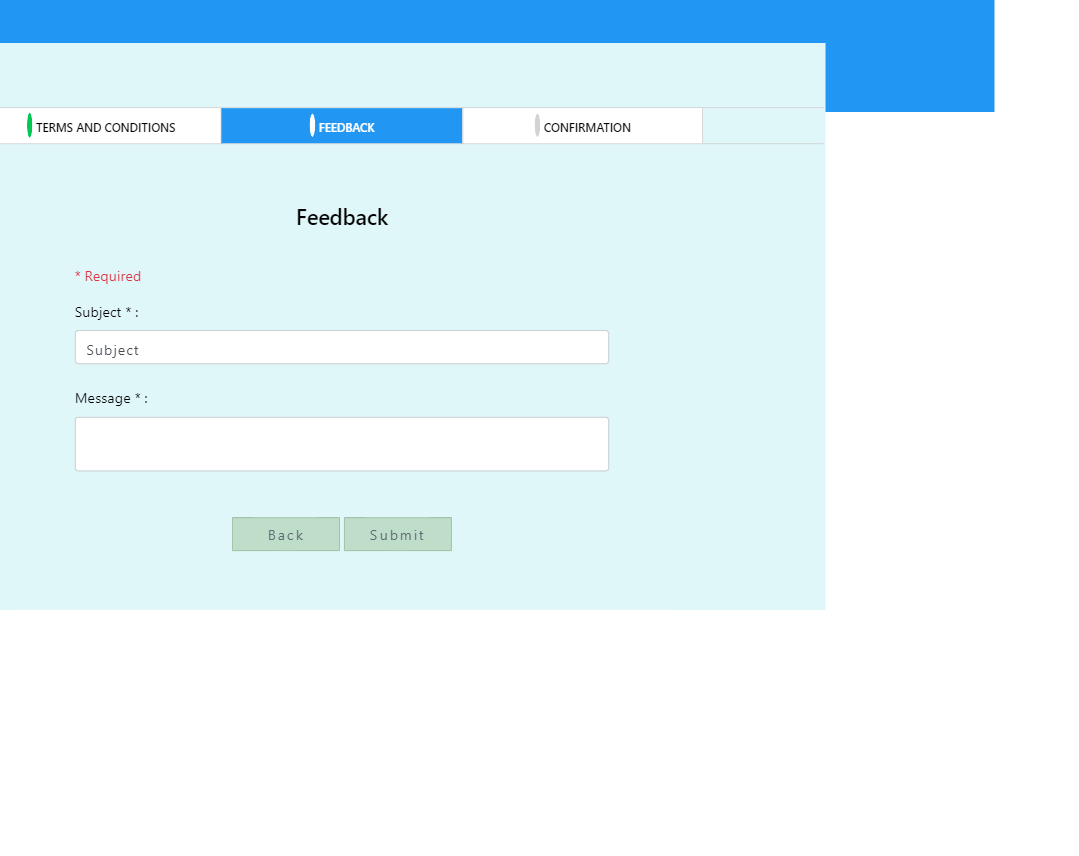Click the empty panel space right of Subject field
Viewport: 1079px width, 856px height.
[x=716, y=348]
